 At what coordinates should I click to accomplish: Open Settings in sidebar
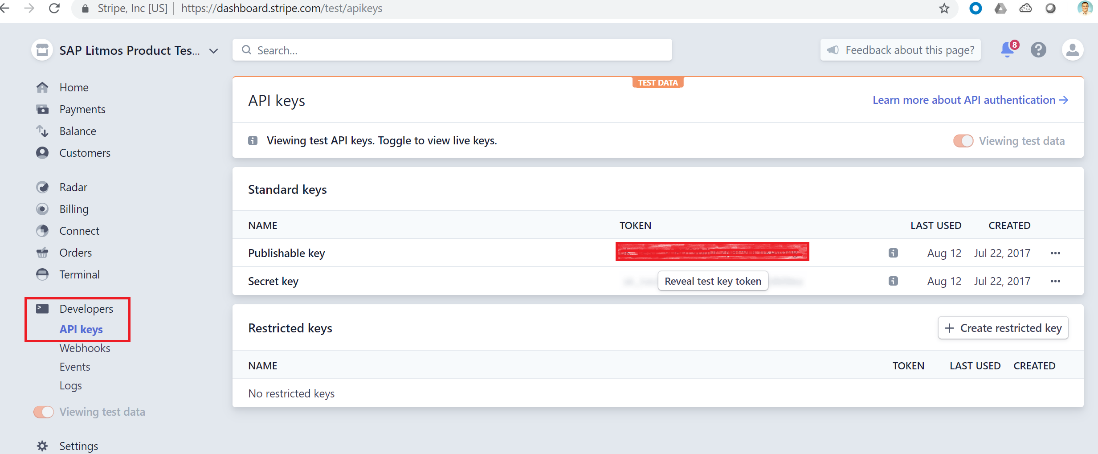point(78,446)
